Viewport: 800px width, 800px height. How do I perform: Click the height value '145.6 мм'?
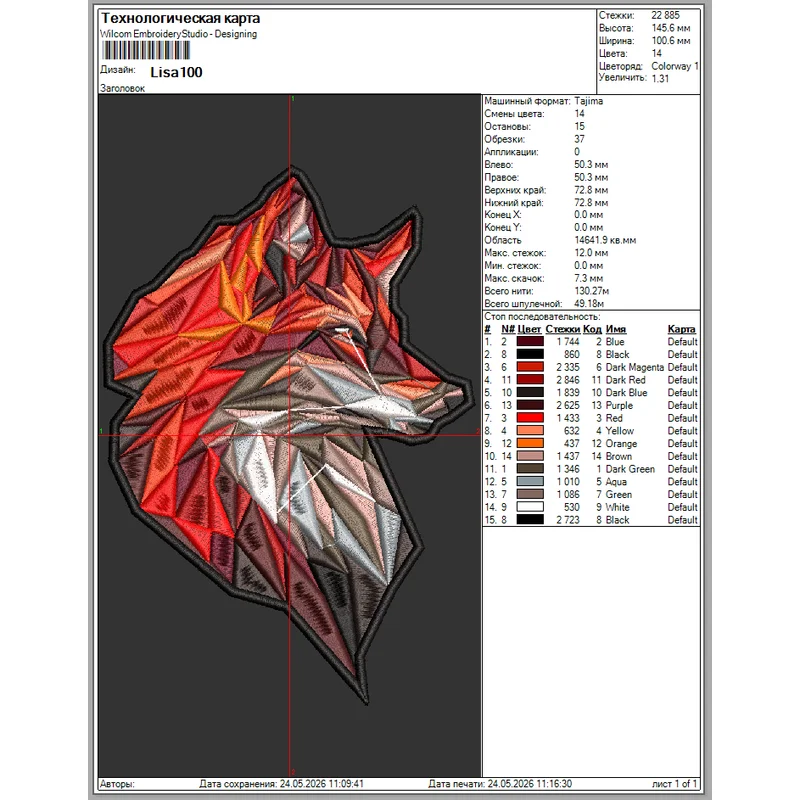click(x=670, y=28)
